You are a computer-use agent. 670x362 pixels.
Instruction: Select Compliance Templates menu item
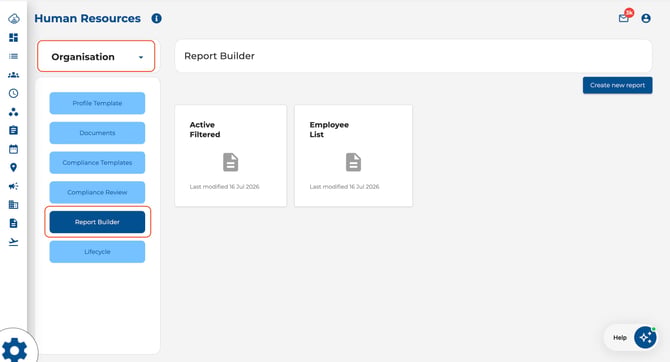97,162
